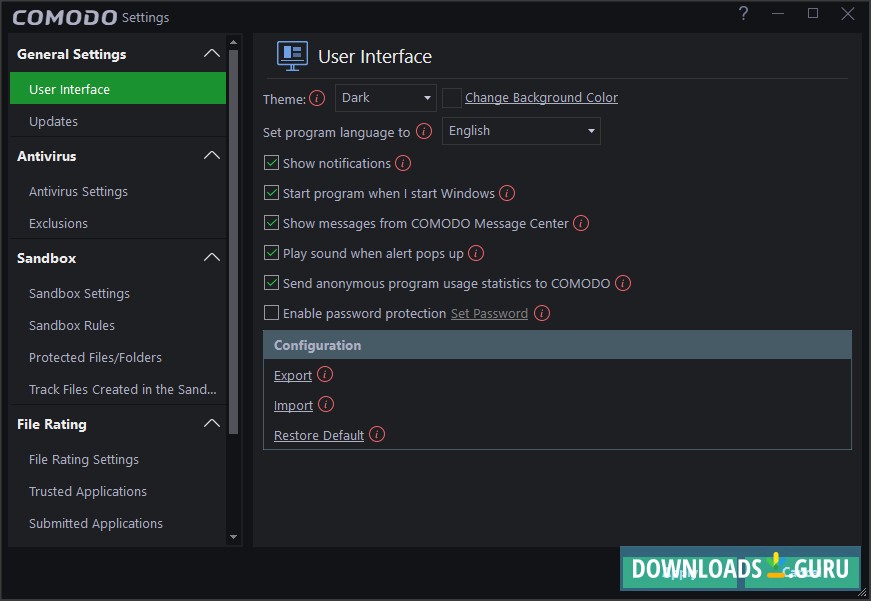Enable password protection
The image size is (871, 601).
(x=271, y=313)
